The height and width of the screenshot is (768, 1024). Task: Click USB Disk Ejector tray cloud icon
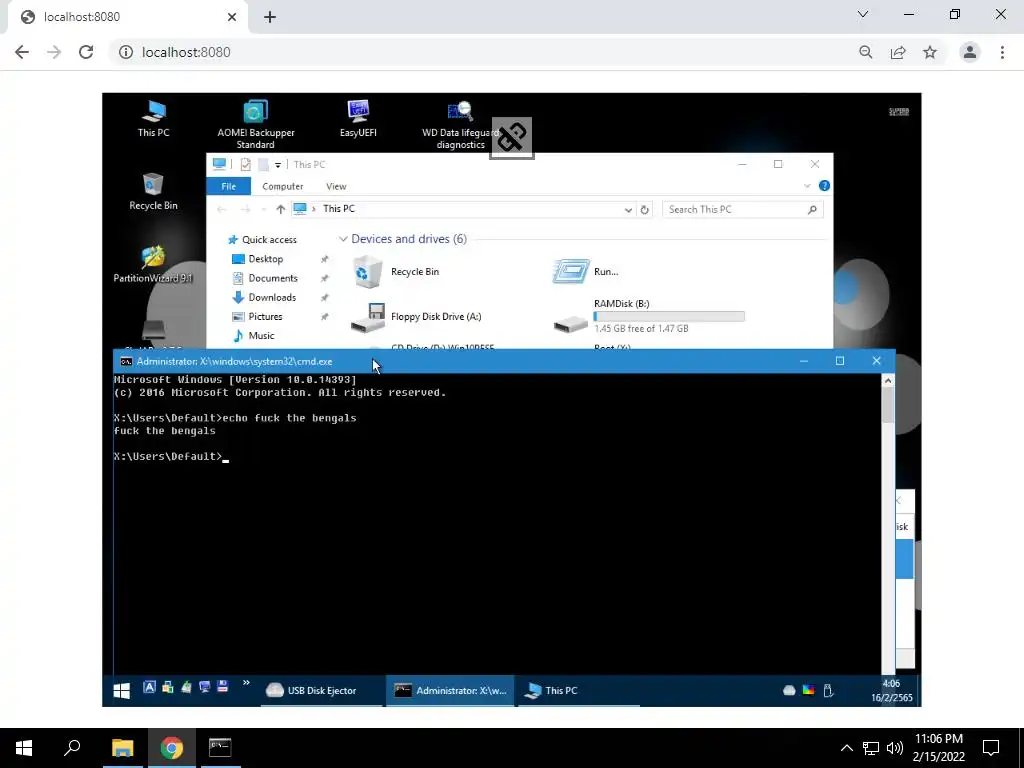tap(789, 690)
